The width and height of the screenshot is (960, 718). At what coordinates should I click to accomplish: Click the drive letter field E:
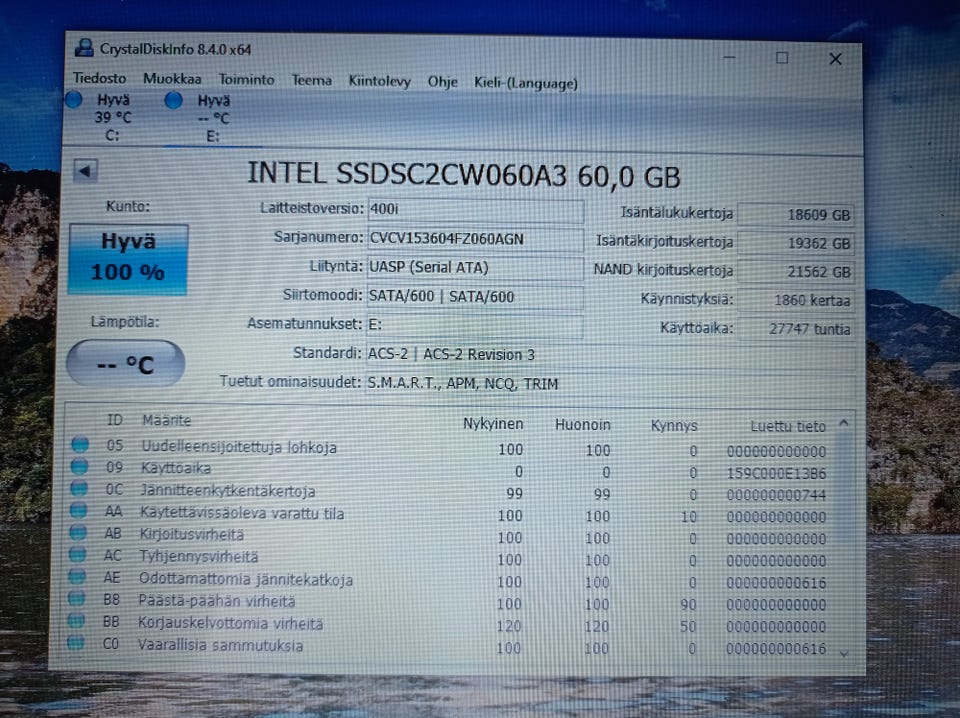pyautogui.click(x=475, y=325)
